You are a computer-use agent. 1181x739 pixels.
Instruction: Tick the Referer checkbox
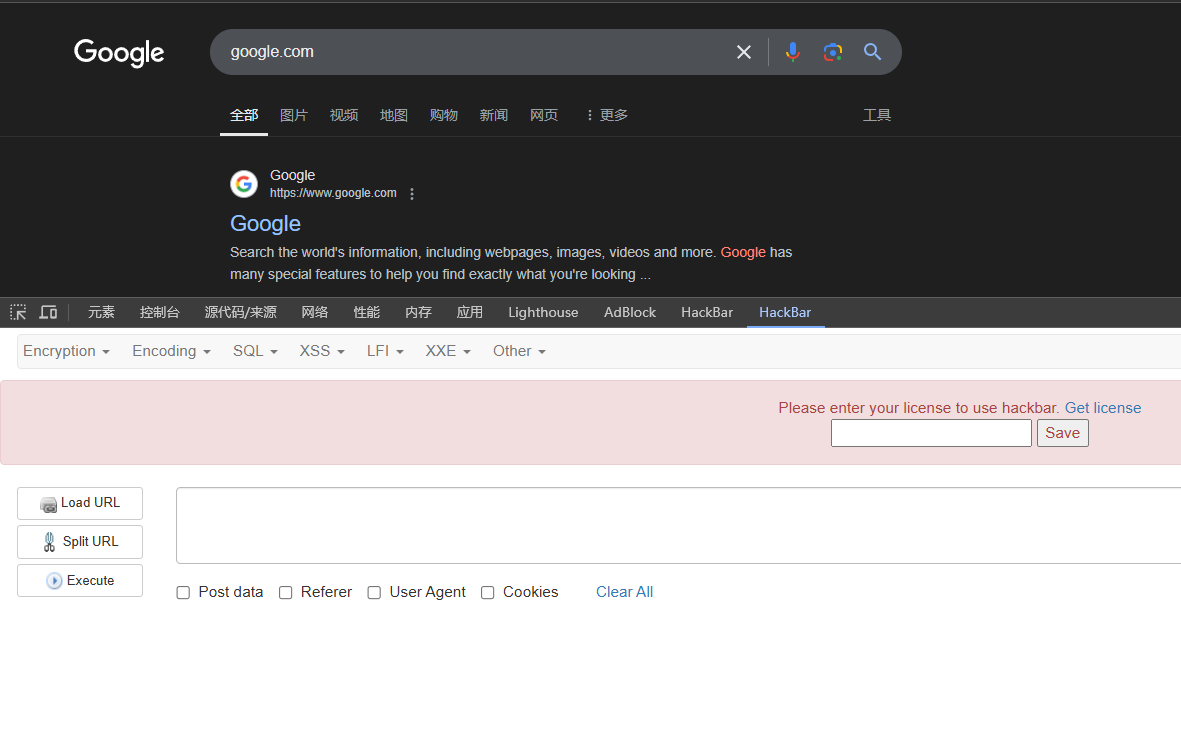click(285, 593)
